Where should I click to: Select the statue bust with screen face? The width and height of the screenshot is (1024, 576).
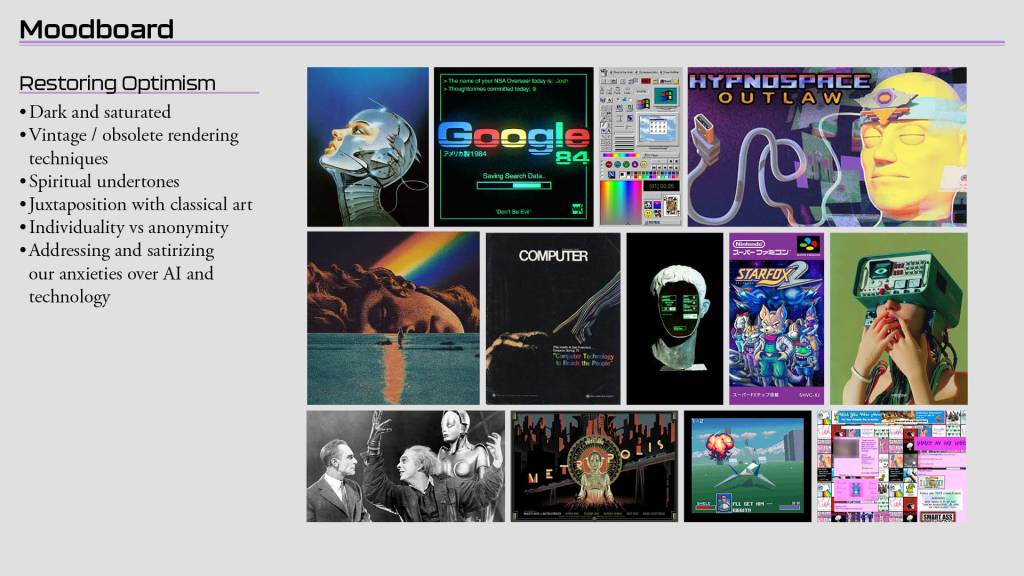pyautogui.click(x=674, y=318)
